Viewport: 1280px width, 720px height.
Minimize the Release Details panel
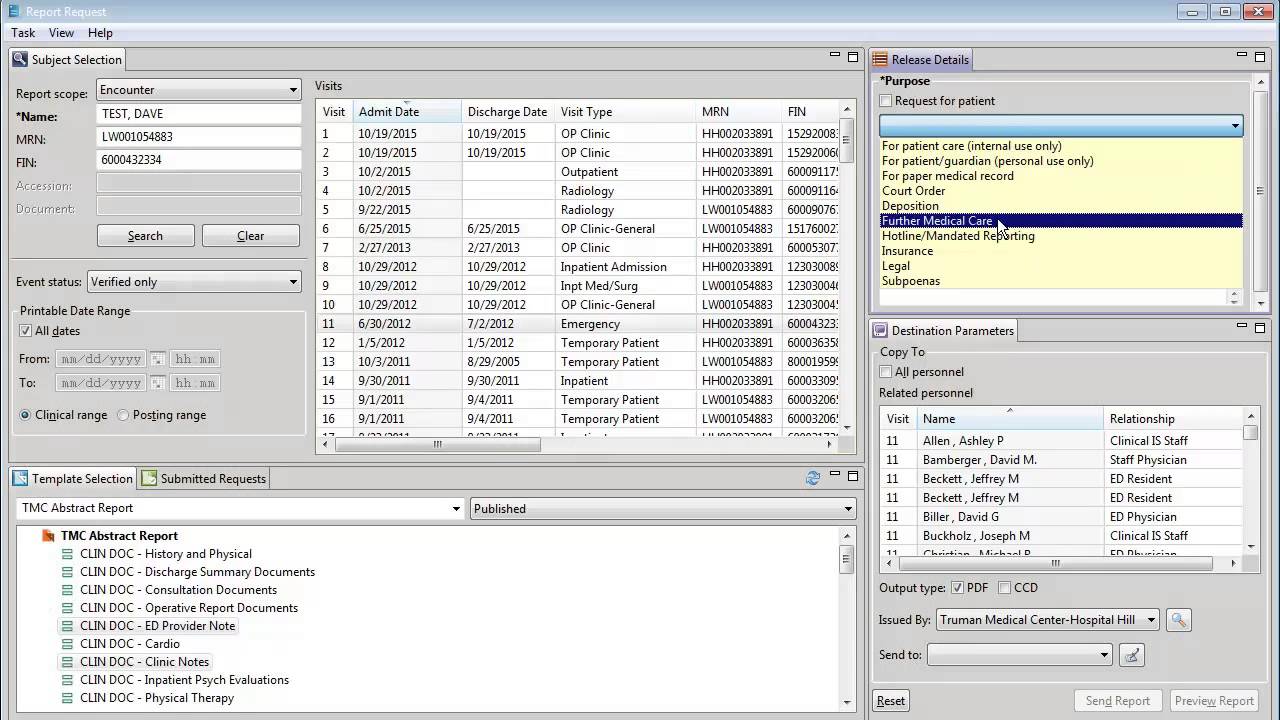point(1242,55)
